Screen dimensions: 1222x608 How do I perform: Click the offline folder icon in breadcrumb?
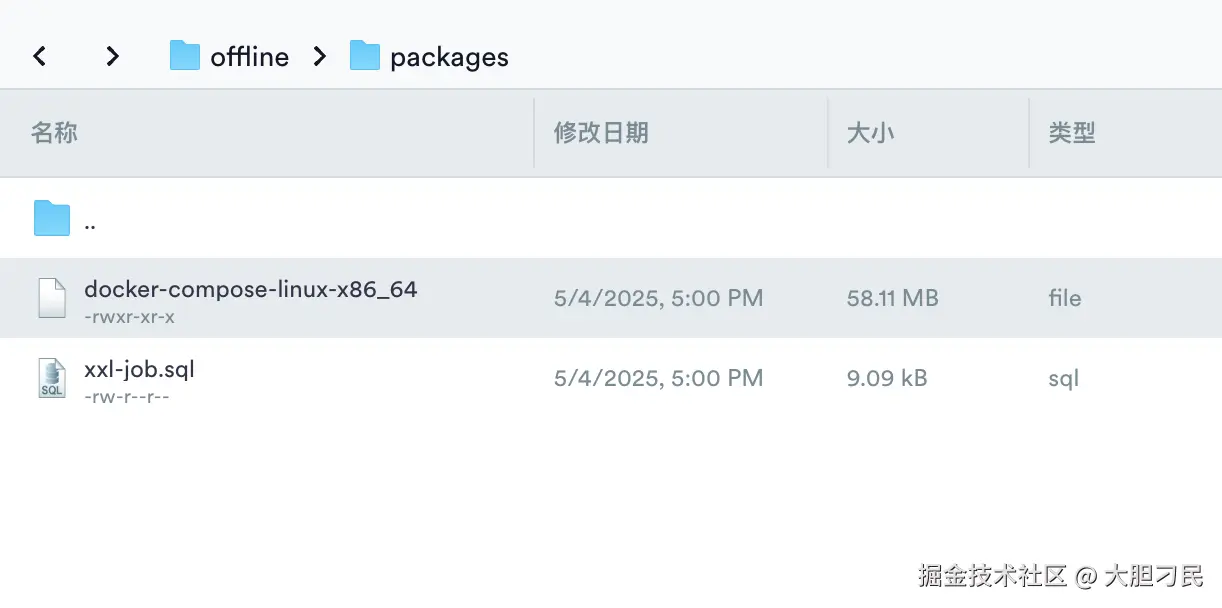pos(185,56)
